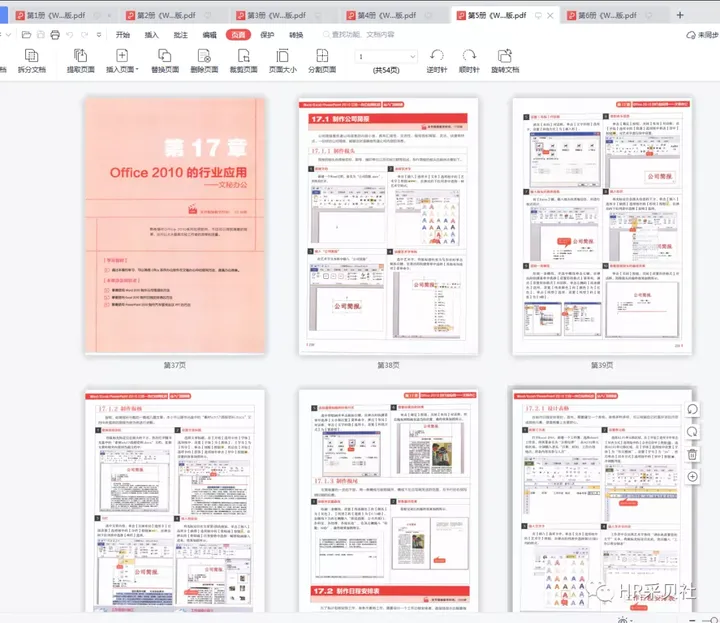
Task: Close the 第5册 PDF tab
Action: tap(550, 15)
